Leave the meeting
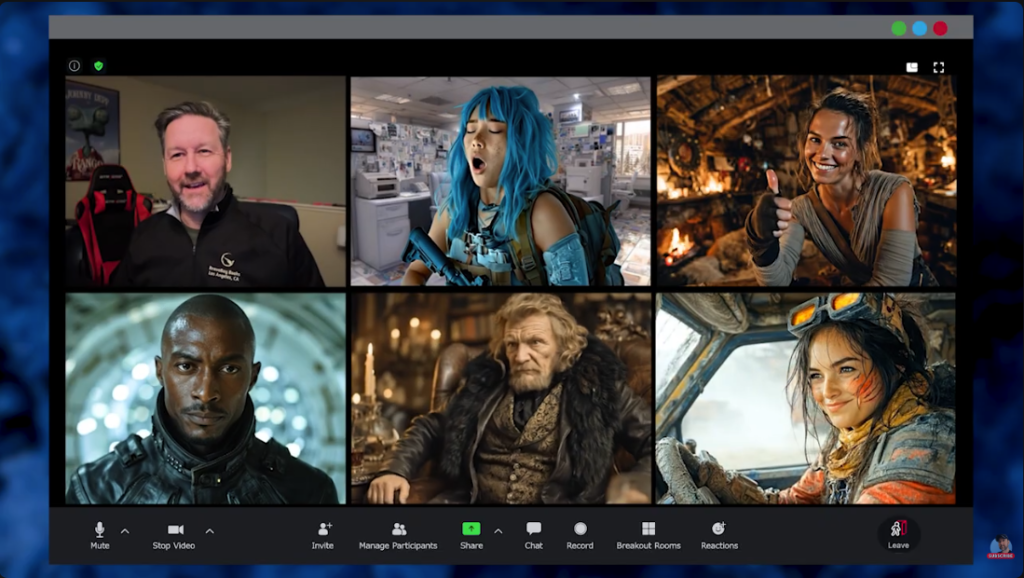 pos(899,533)
